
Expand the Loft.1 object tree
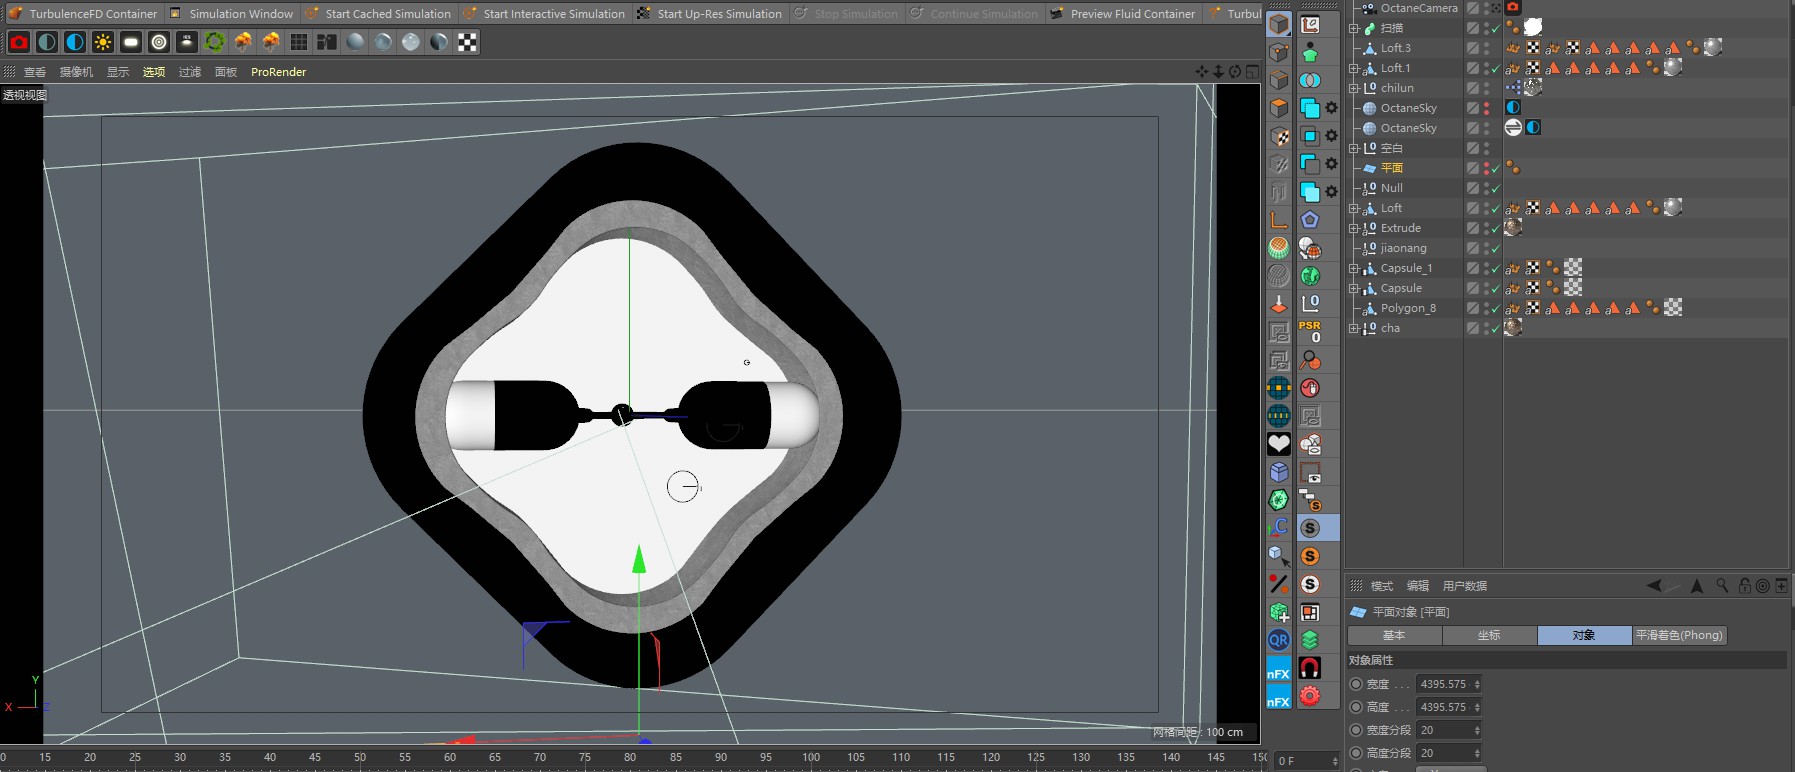(1354, 68)
